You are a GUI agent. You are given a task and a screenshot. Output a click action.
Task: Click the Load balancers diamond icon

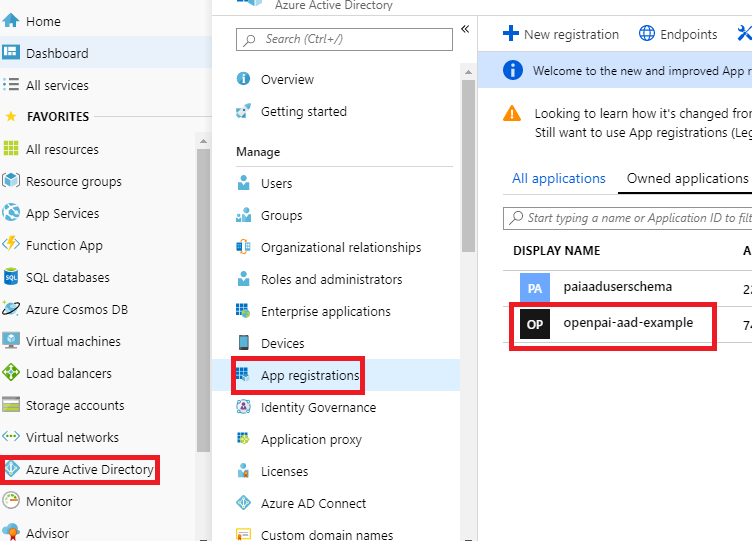coord(11,373)
